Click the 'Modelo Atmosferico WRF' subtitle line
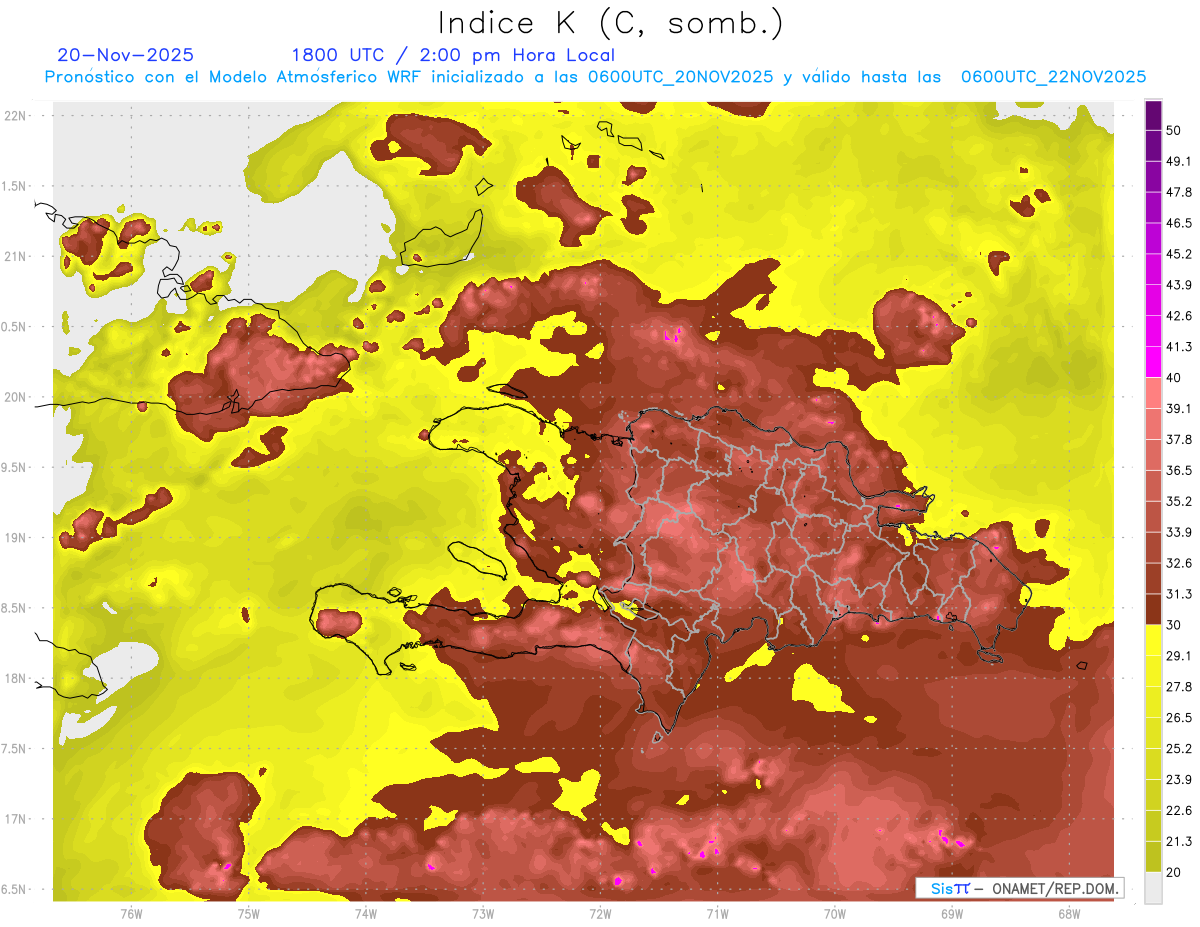 pos(595,77)
